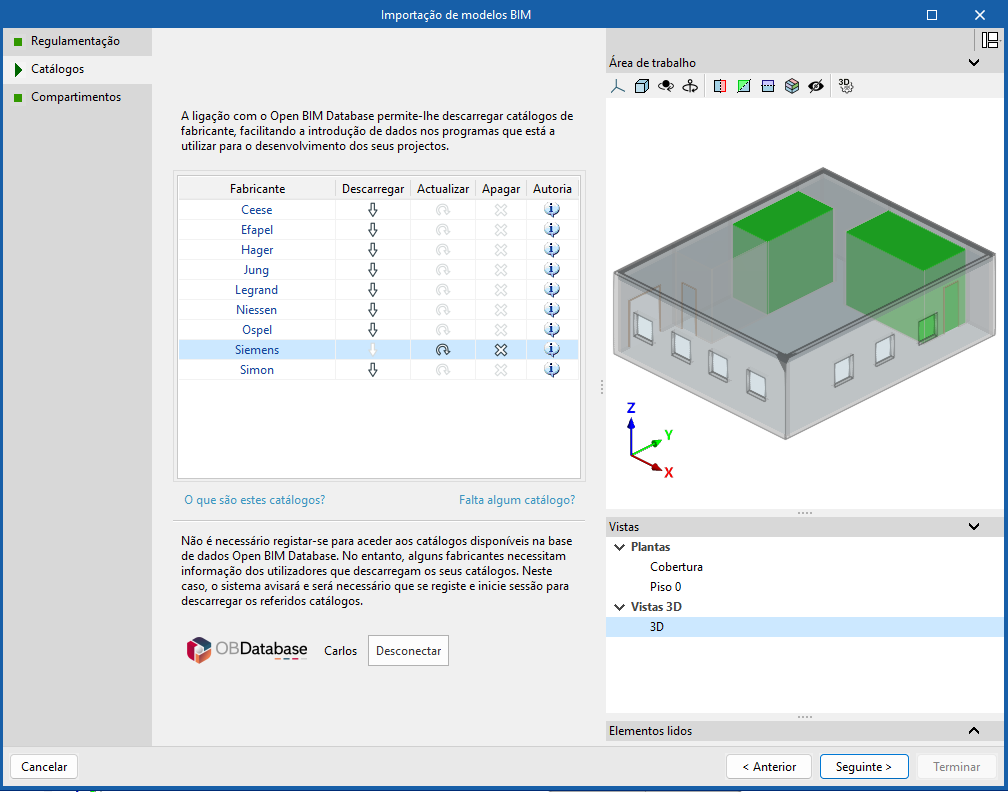
Task: Download the Hager catalog
Action: (372, 249)
